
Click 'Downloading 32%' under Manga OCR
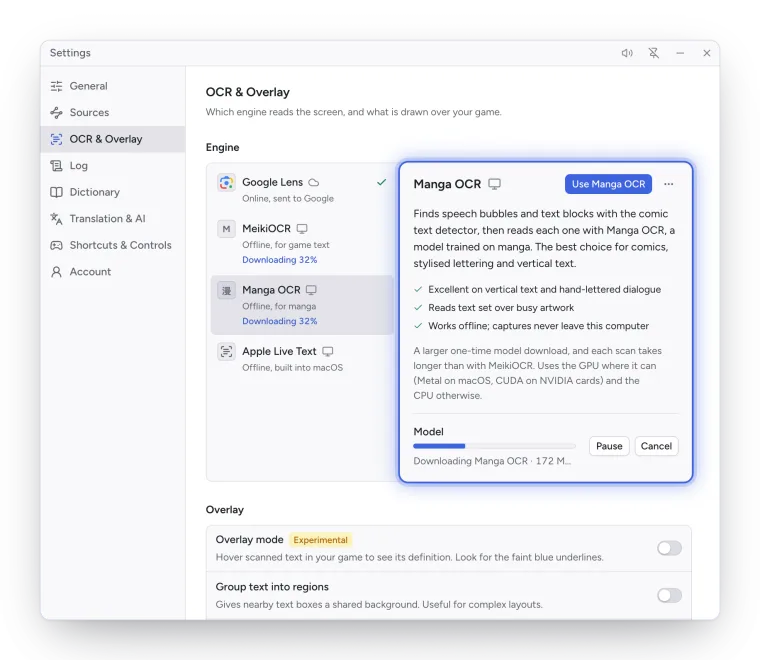(x=280, y=321)
